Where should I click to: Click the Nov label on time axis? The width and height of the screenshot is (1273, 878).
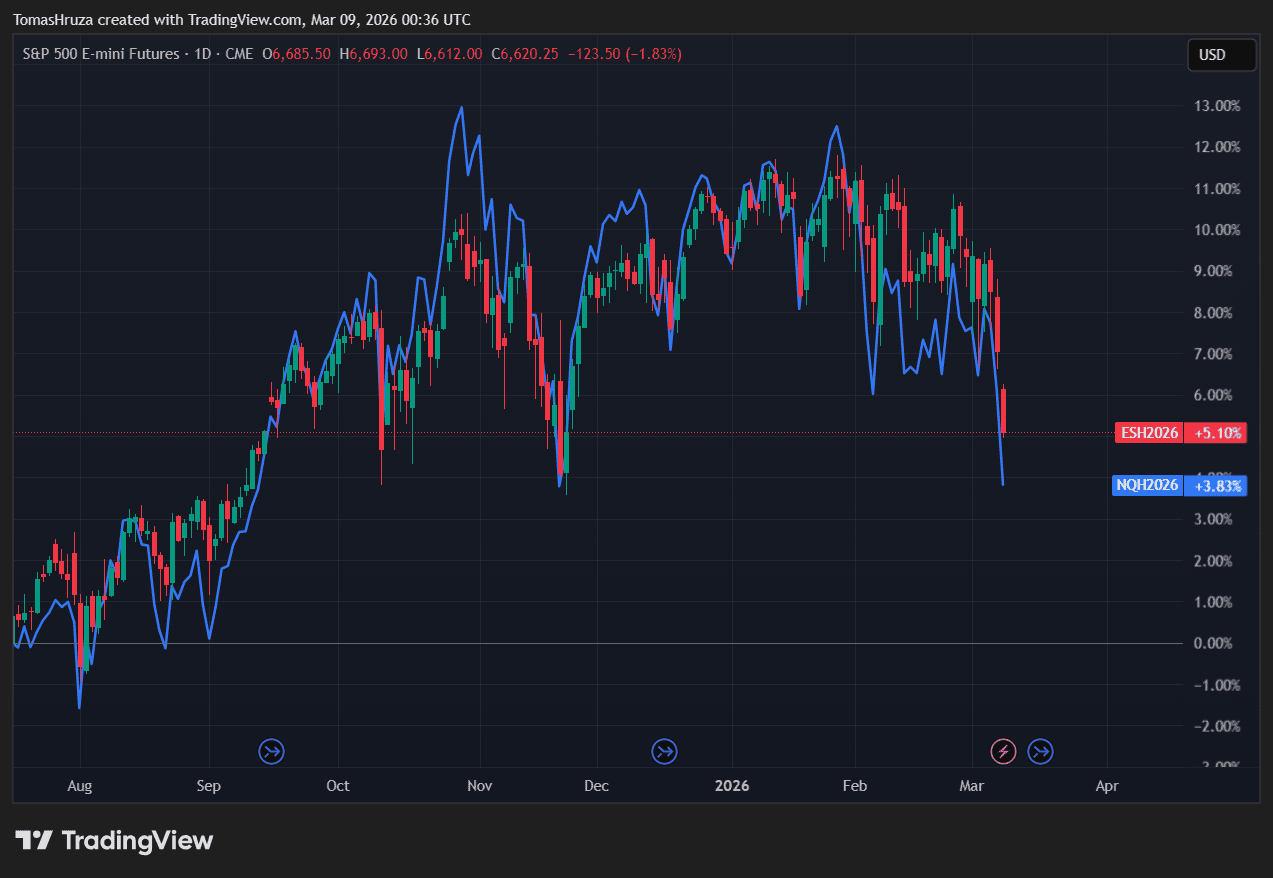(x=480, y=786)
